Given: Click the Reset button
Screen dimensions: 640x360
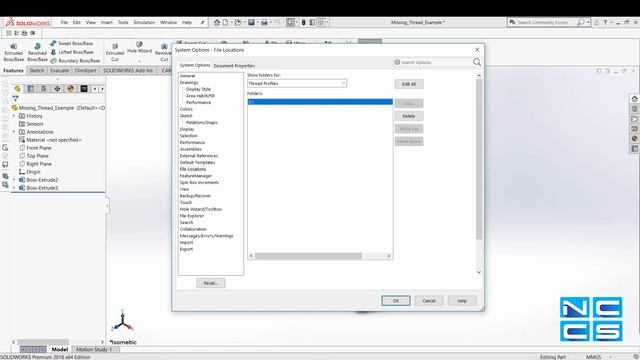Looking at the screenshot, I should [x=211, y=283].
